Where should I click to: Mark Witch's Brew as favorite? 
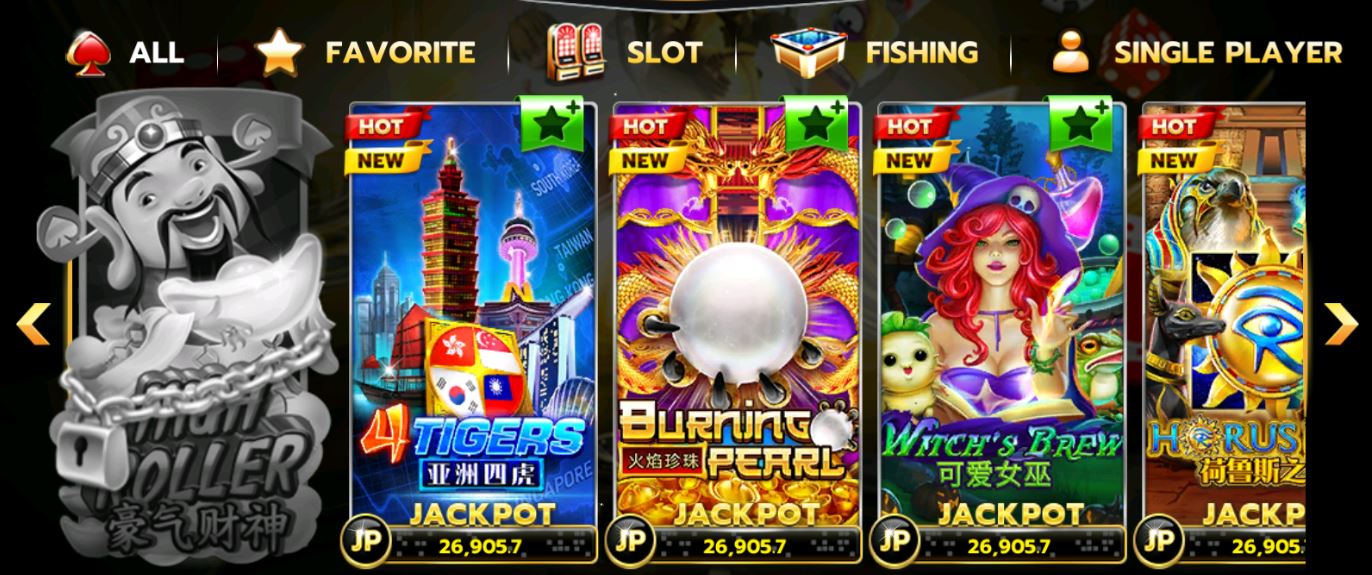click(x=1080, y=124)
